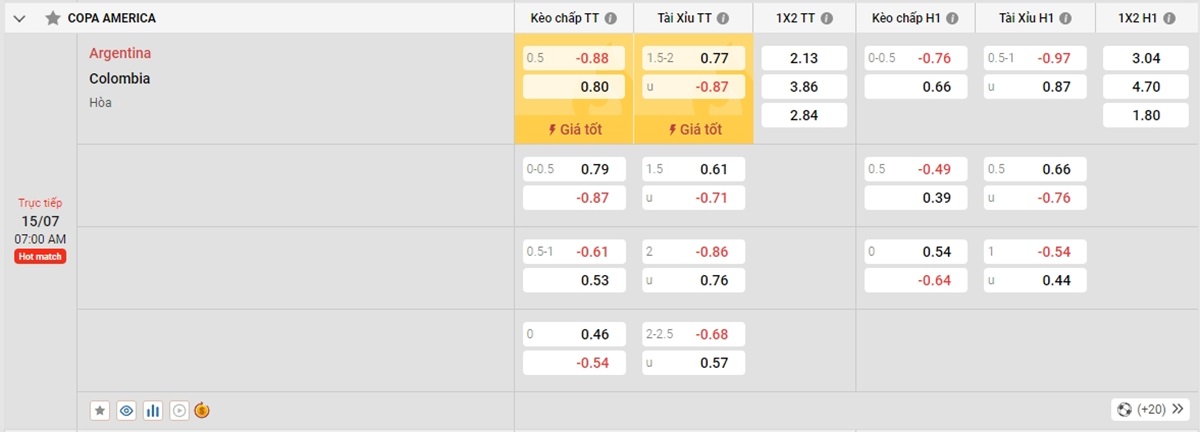Toggle the eye watch icon under the match
Viewport: 1200px width, 432px height.
click(x=126, y=410)
